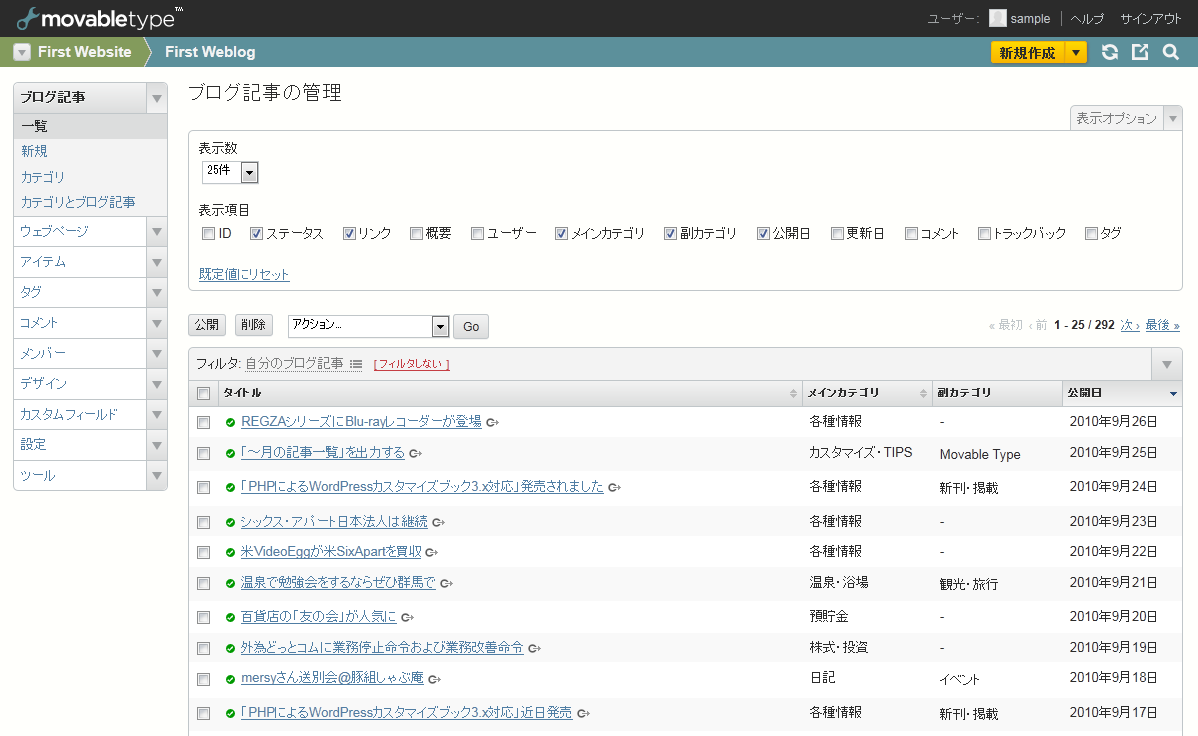
Task: Expand the アイテム sidebar menu arrow
Action: 157,262
